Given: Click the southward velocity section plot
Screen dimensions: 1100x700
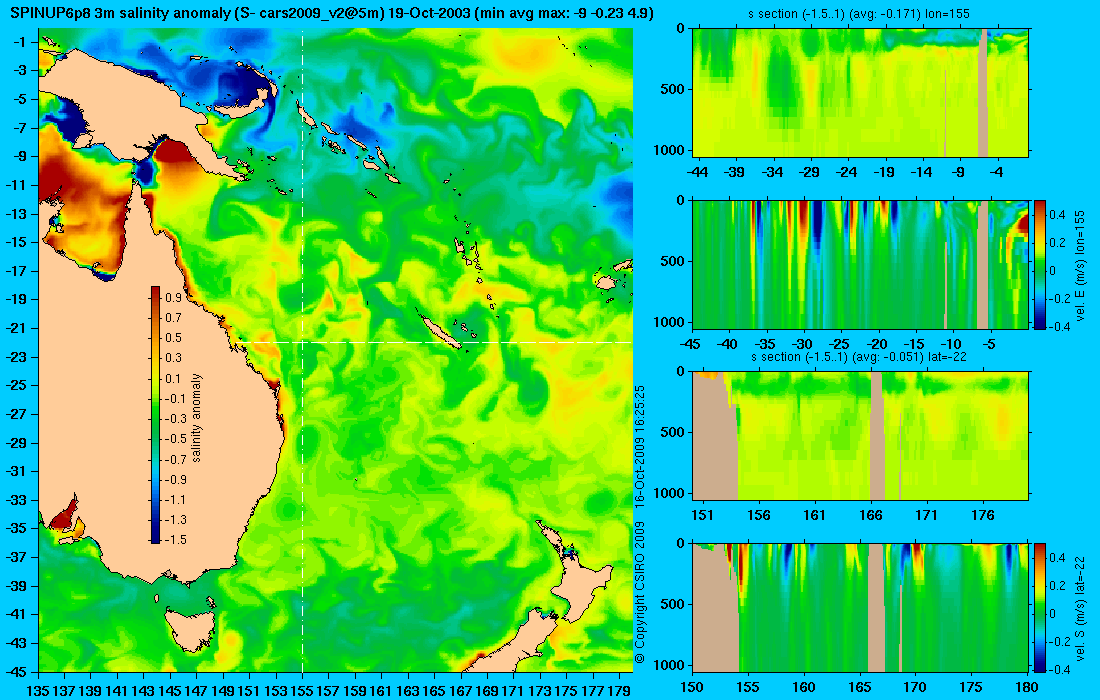Looking at the screenshot, I should click(x=861, y=607).
